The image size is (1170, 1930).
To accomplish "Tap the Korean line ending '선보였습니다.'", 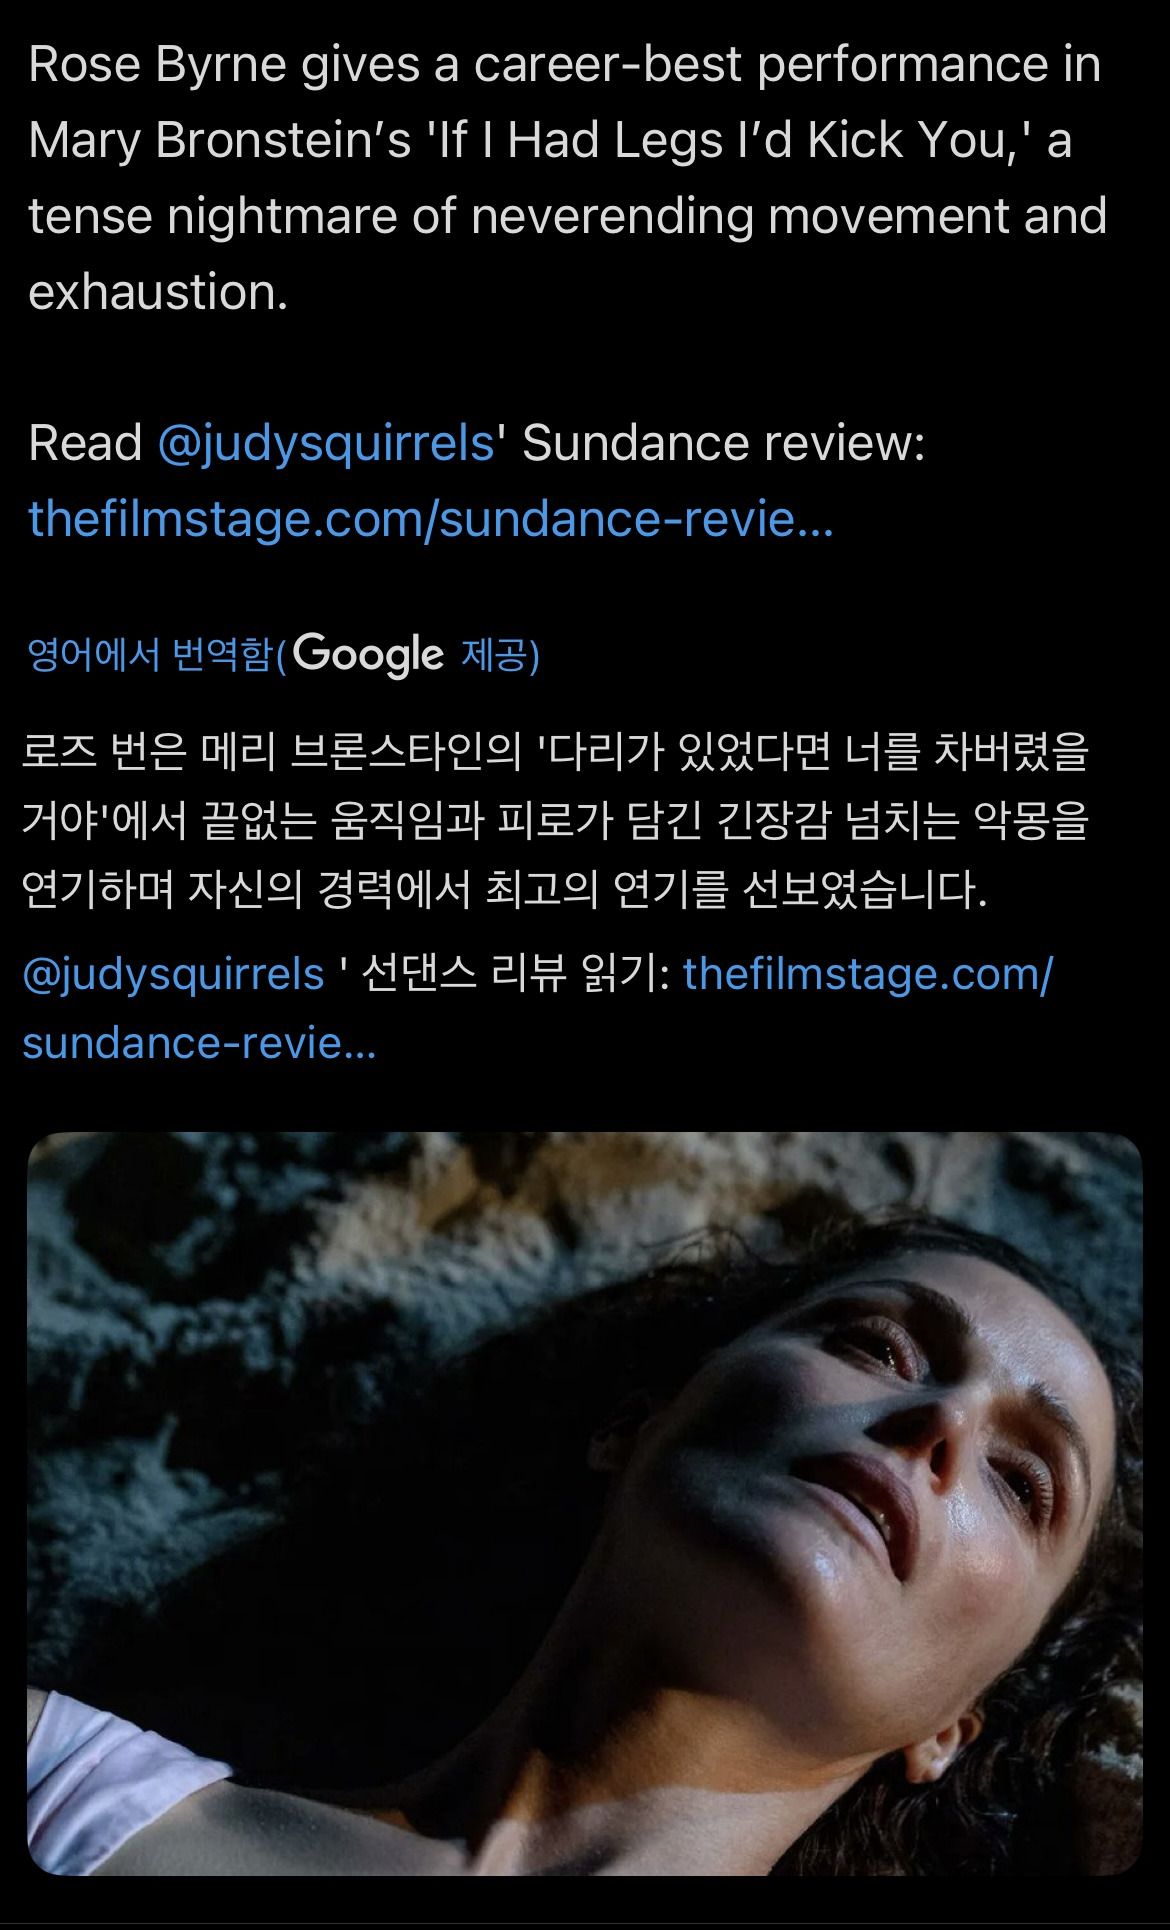I will point(505,890).
